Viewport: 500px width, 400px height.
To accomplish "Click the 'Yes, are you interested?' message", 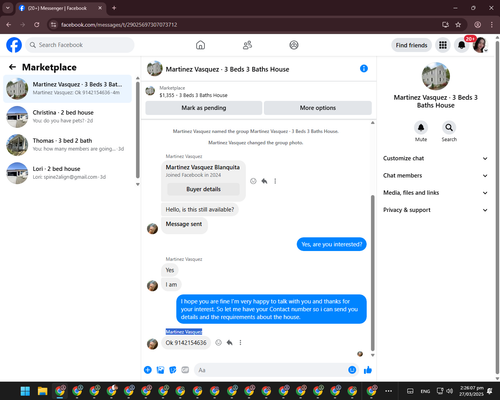I will pyautogui.click(x=332, y=244).
